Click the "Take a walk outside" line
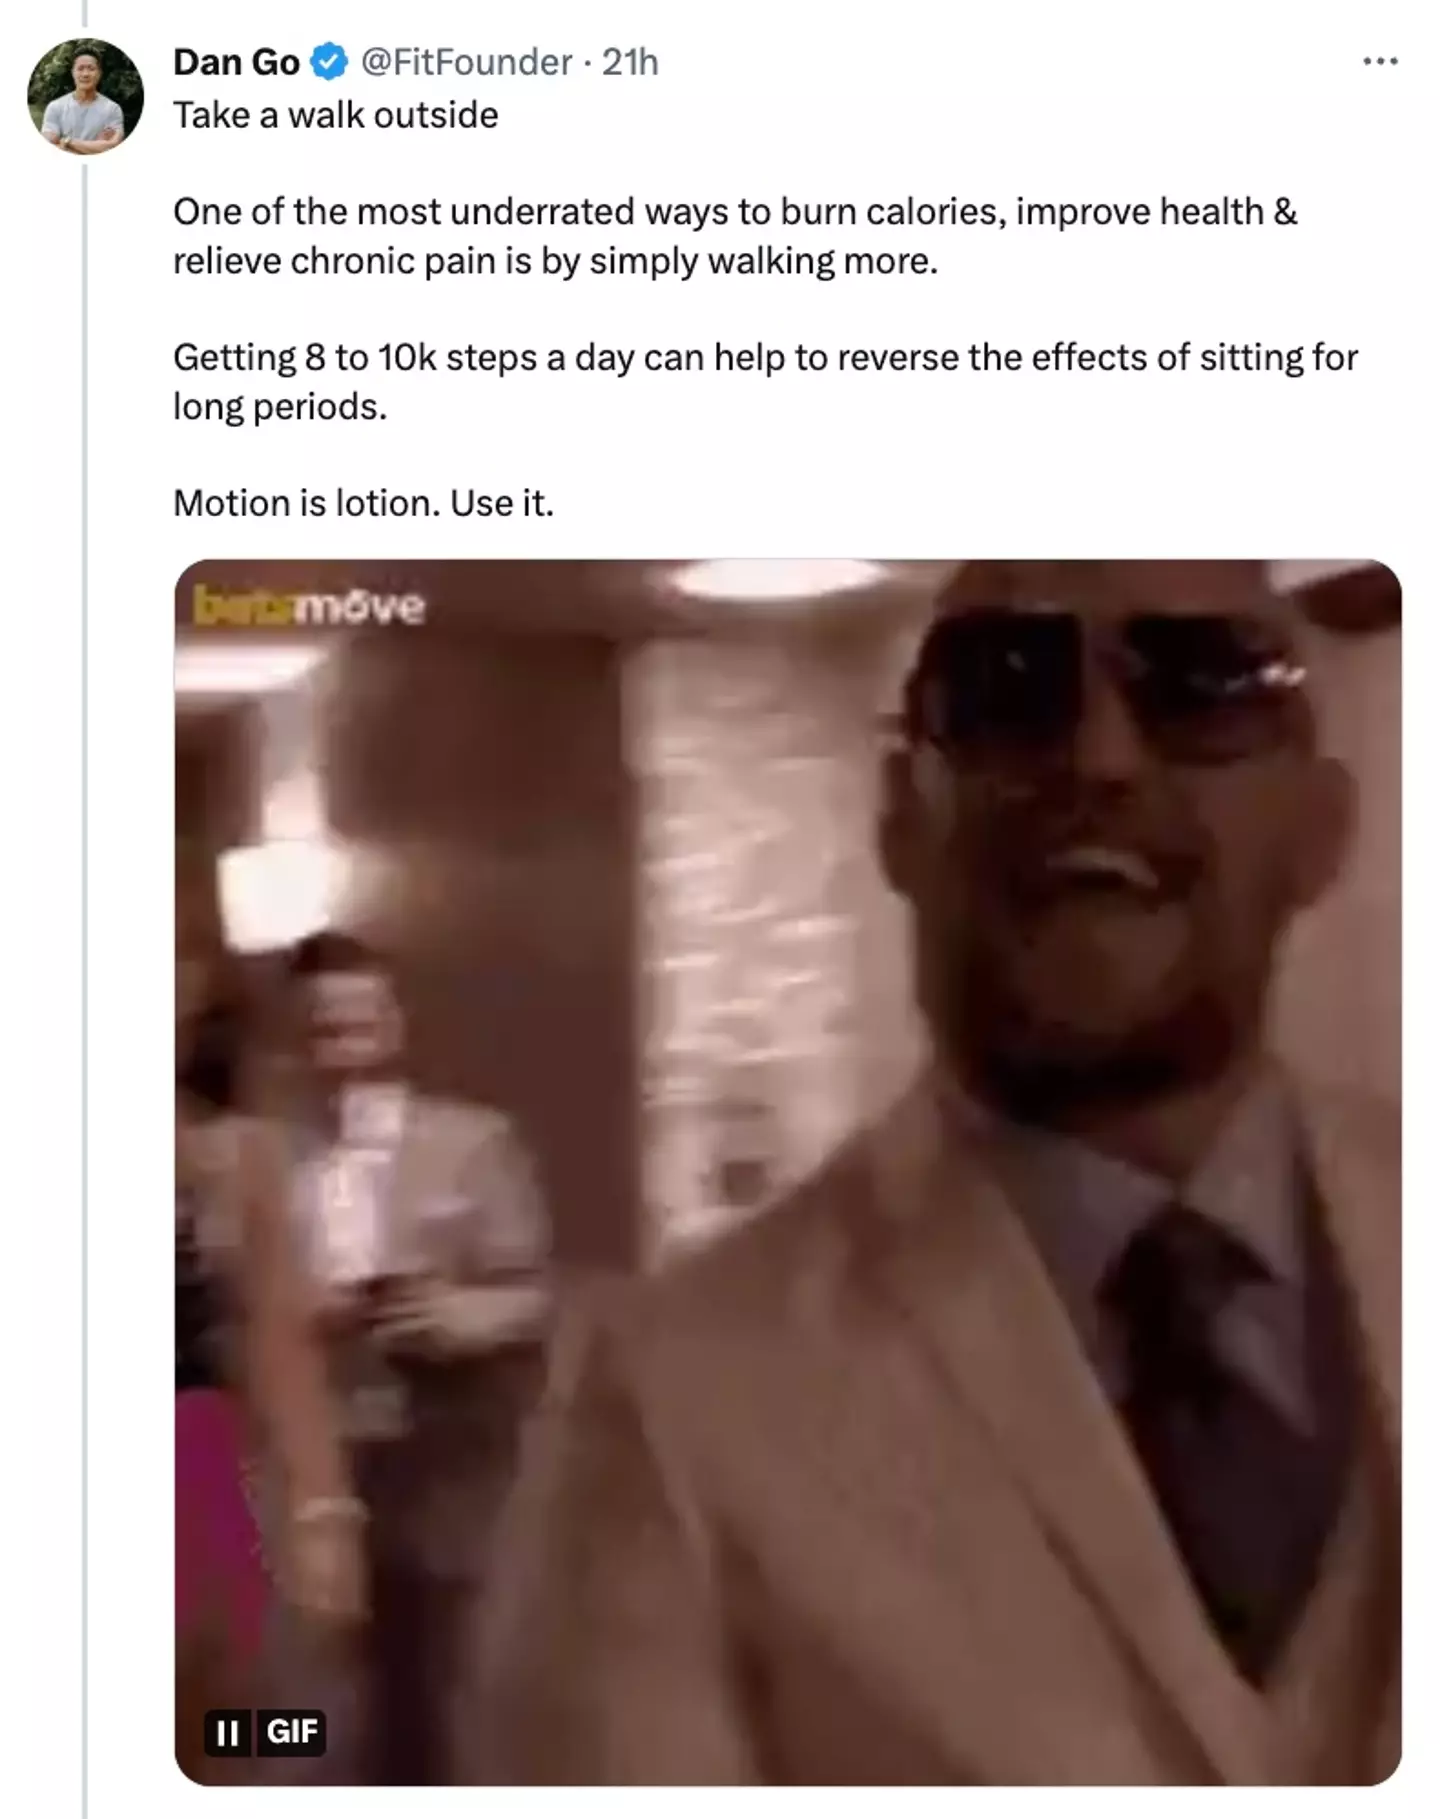 (x=335, y=115)
